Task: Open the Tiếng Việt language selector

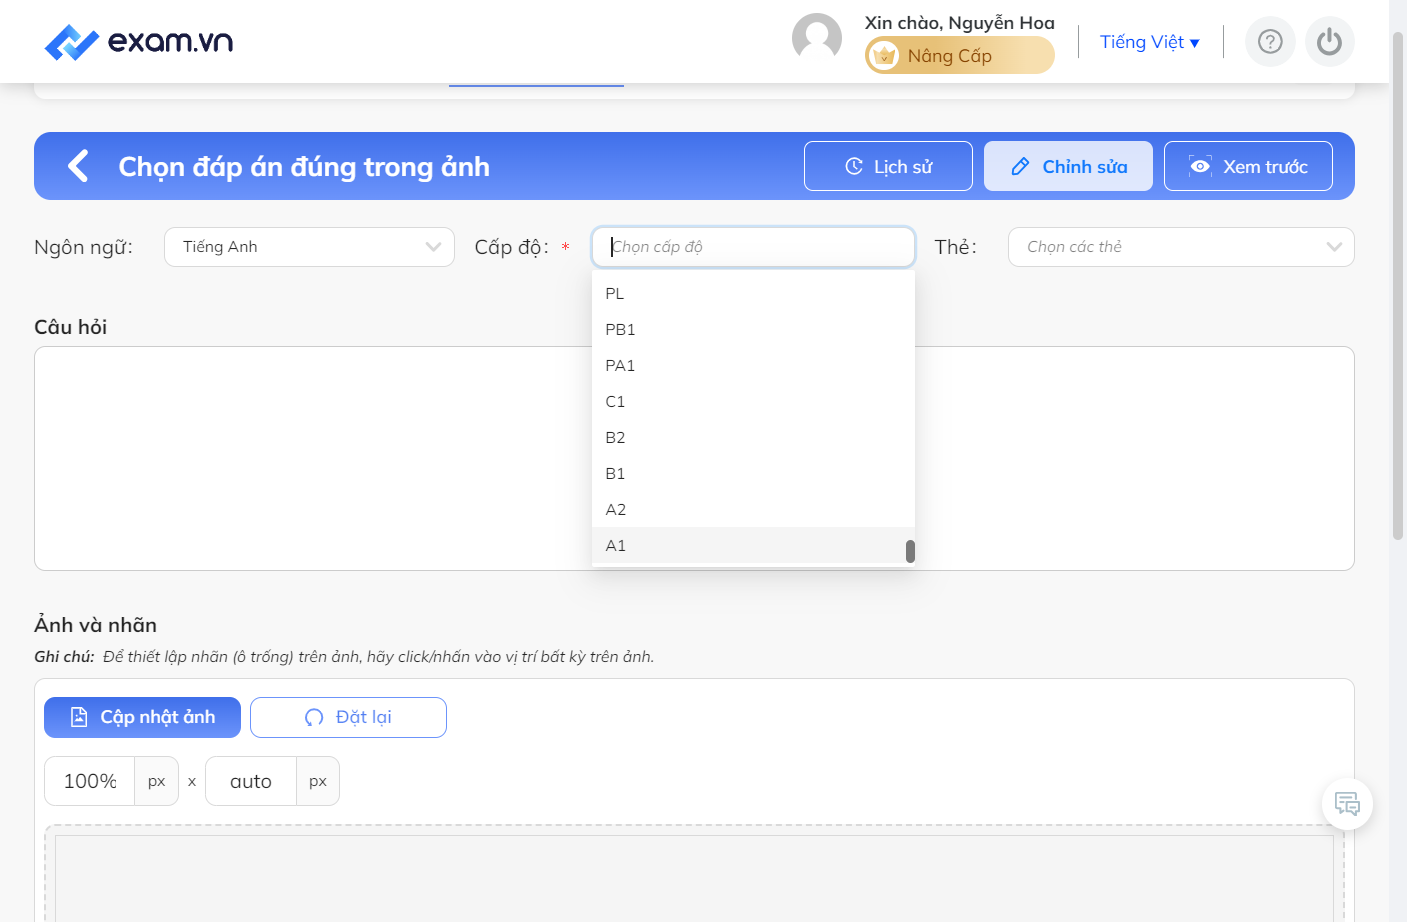Action: point(1149,42)
